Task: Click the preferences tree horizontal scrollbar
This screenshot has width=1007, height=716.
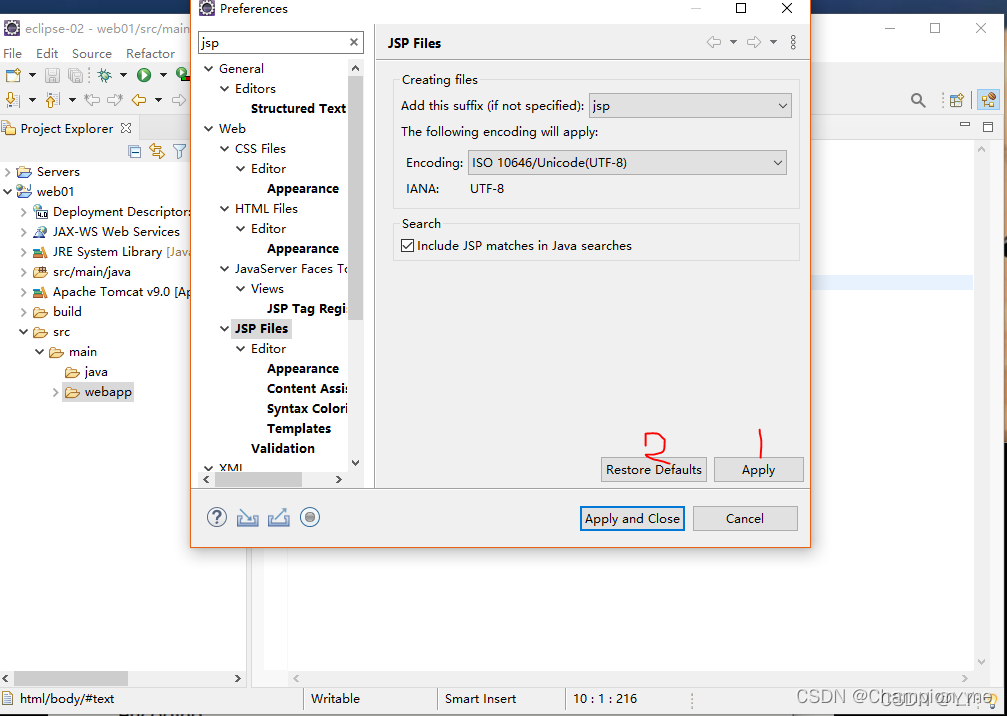Action: pos(258,480)
